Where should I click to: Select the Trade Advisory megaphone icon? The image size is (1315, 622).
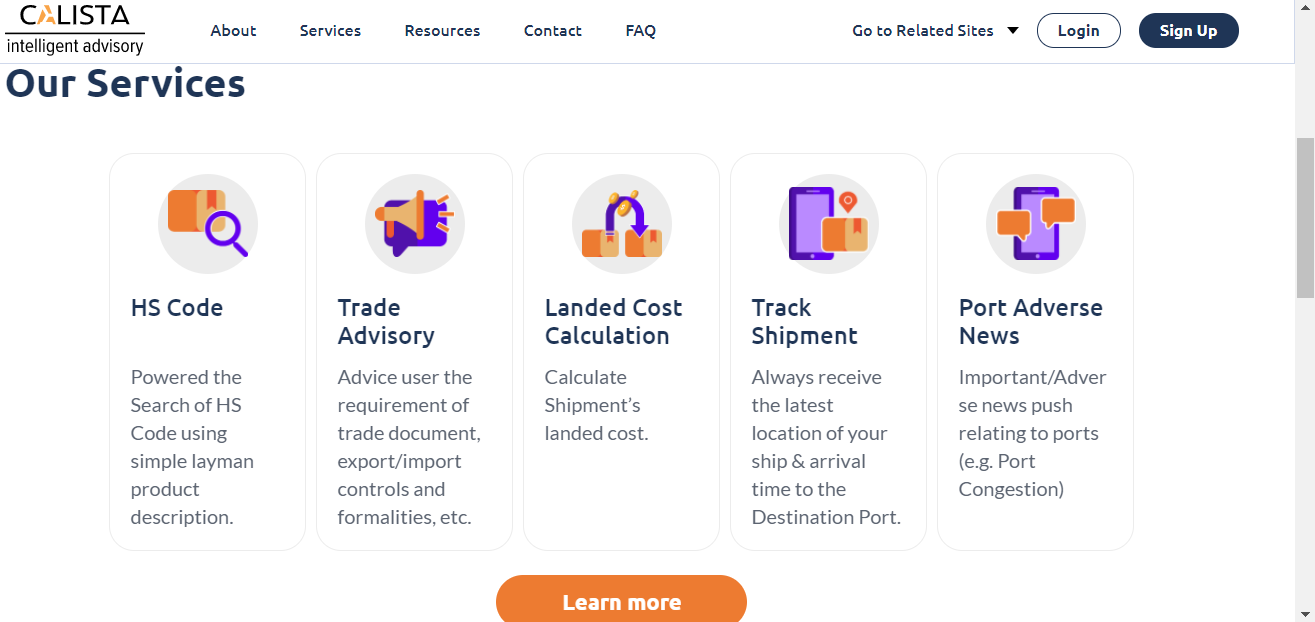pos(415,224)
